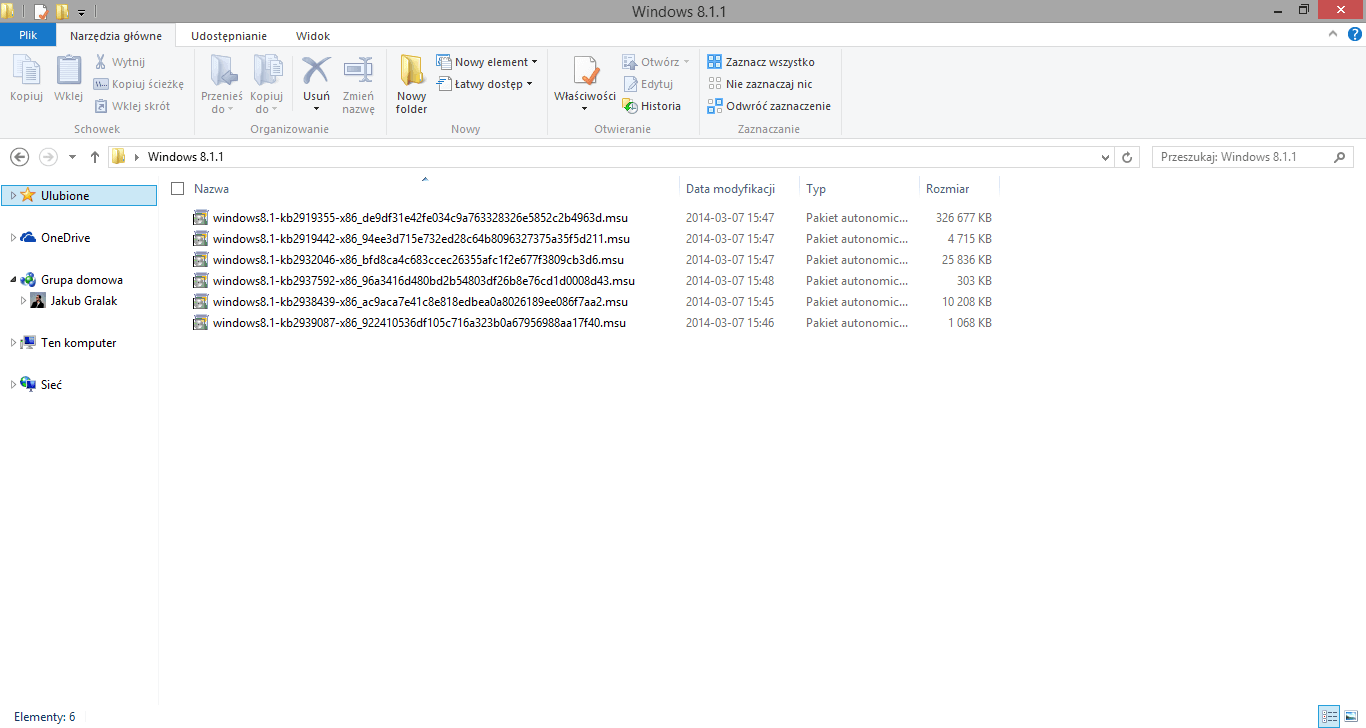Click the Kopiuj (copy) ribbon icon
The image size is (1366, 728).
[26, 71]
